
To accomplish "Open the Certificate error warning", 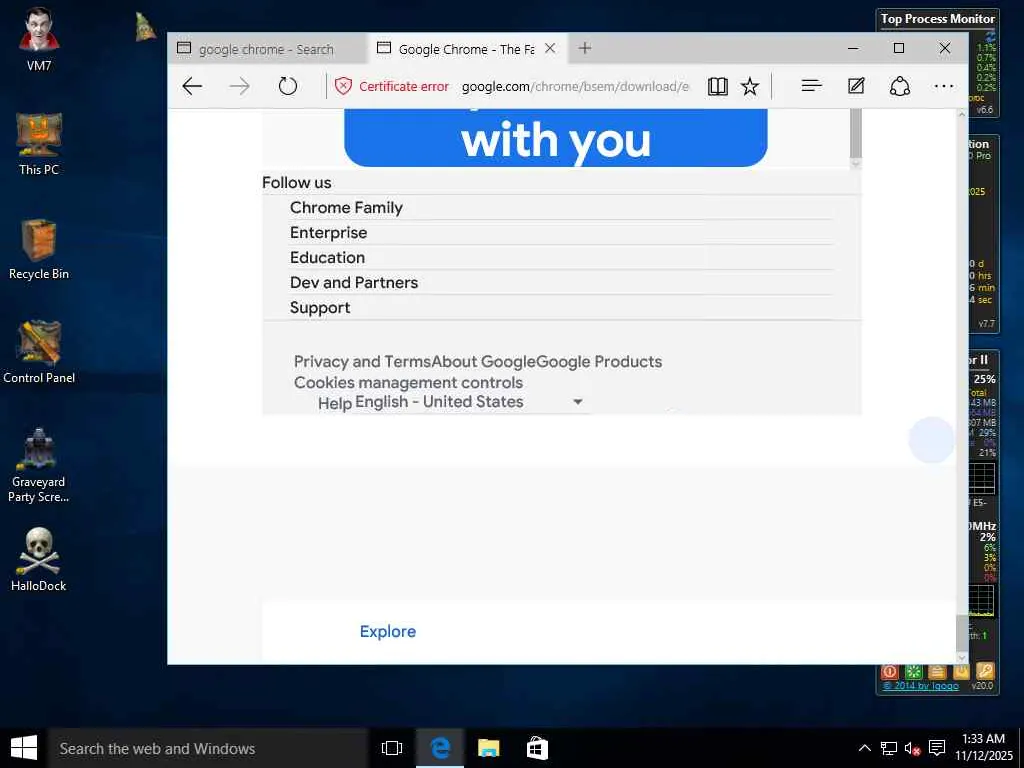I will (391, 86).
